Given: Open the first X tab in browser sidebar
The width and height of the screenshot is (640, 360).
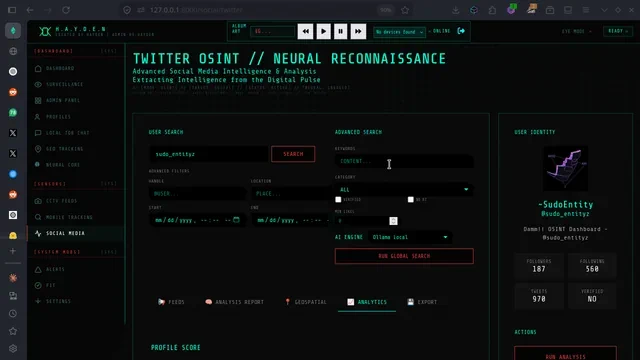Looking at the screenshot, I should [x=13, y=133].
